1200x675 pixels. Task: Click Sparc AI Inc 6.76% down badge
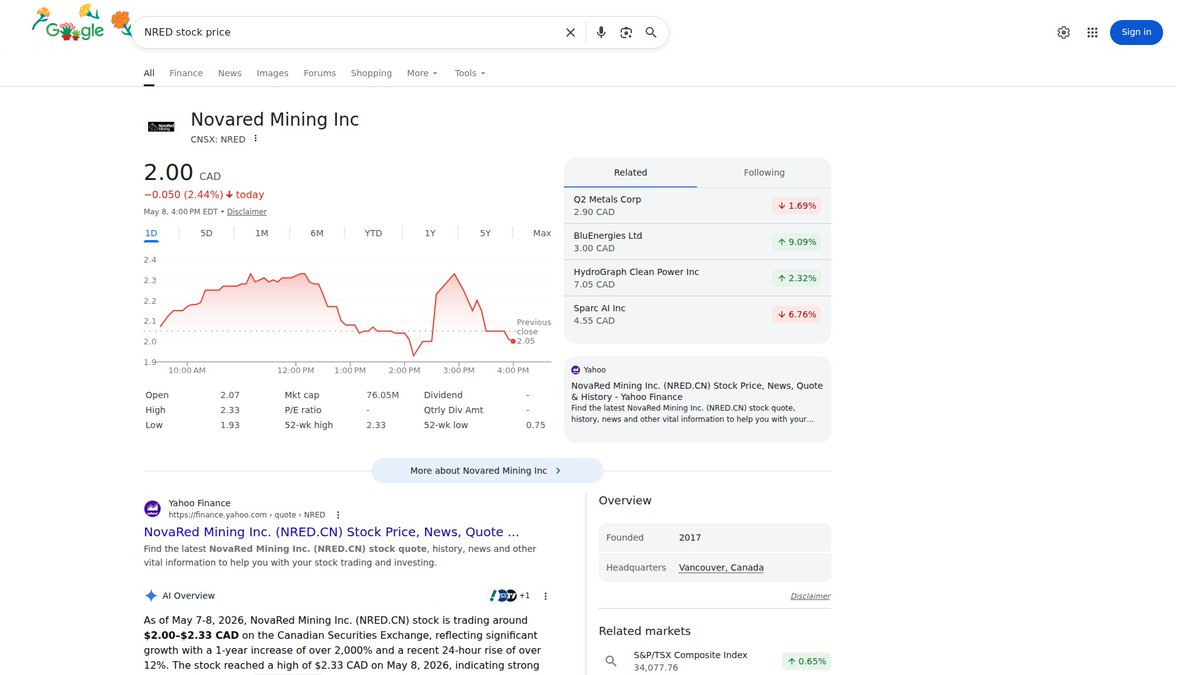coord(796,314)
